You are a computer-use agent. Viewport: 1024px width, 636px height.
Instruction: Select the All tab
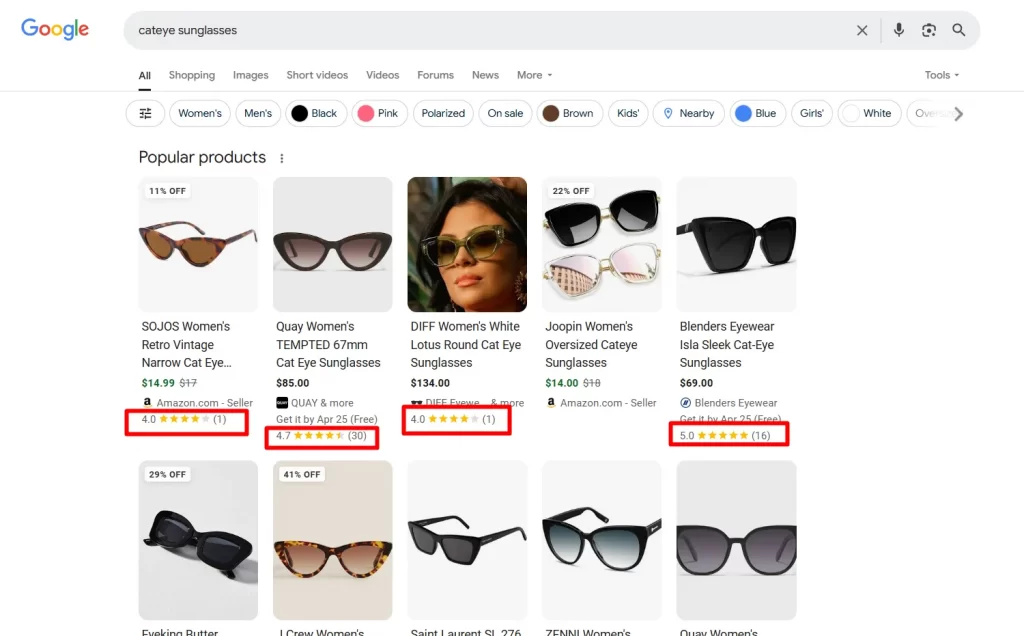(144, 76)
